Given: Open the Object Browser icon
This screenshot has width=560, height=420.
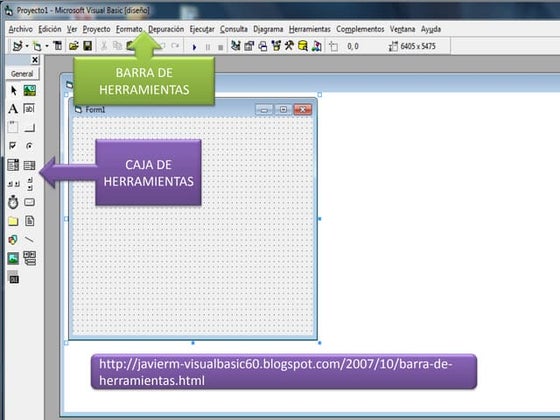Looking at the screenshot, I should point(276,46).
